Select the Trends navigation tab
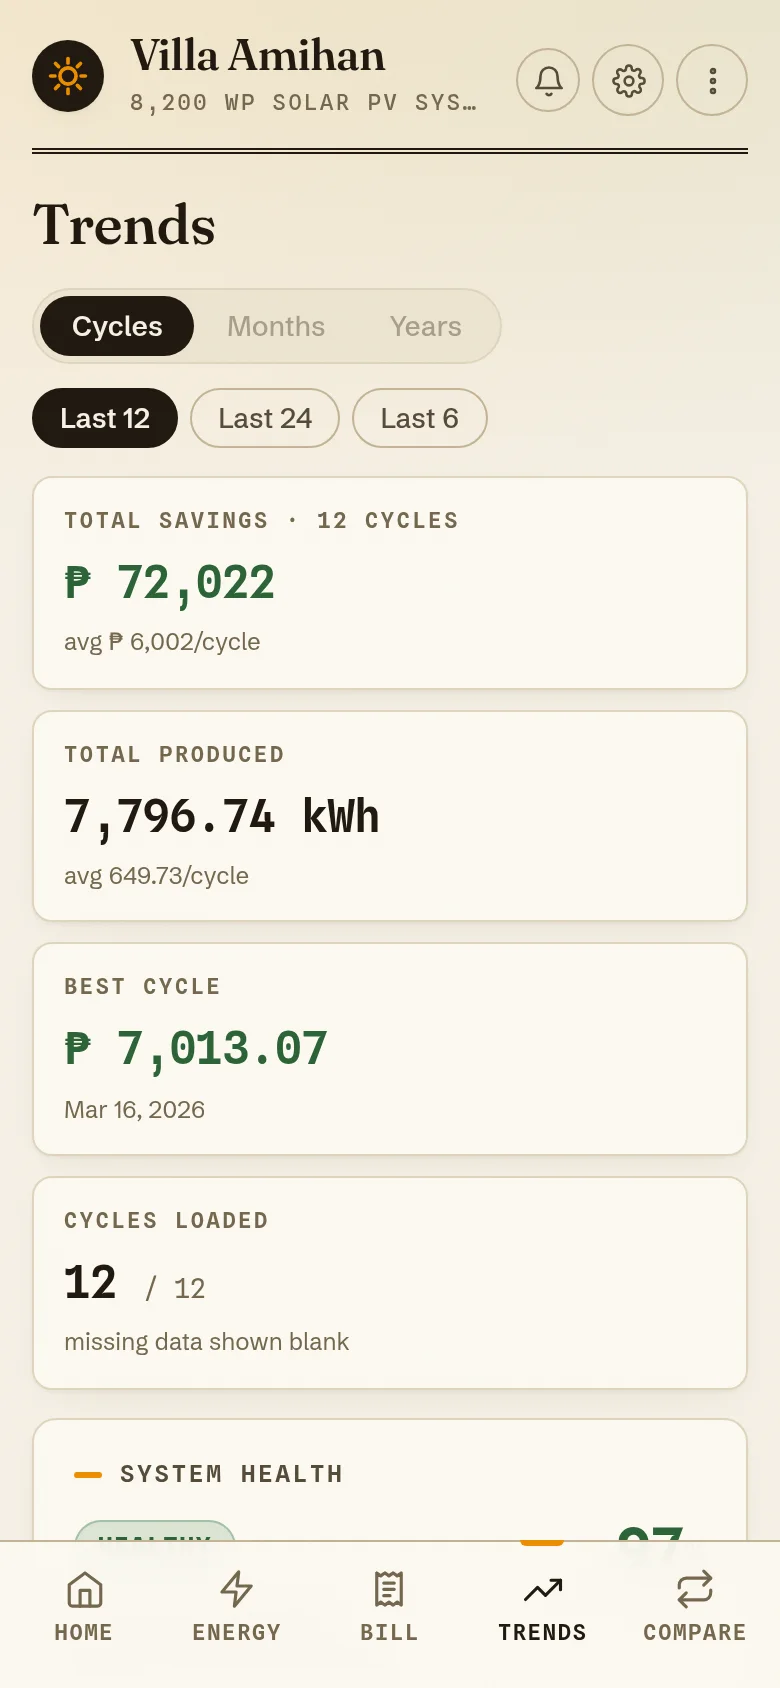Image resolution: width=780 pixels, height=1688 pixels. (542, 1607)
